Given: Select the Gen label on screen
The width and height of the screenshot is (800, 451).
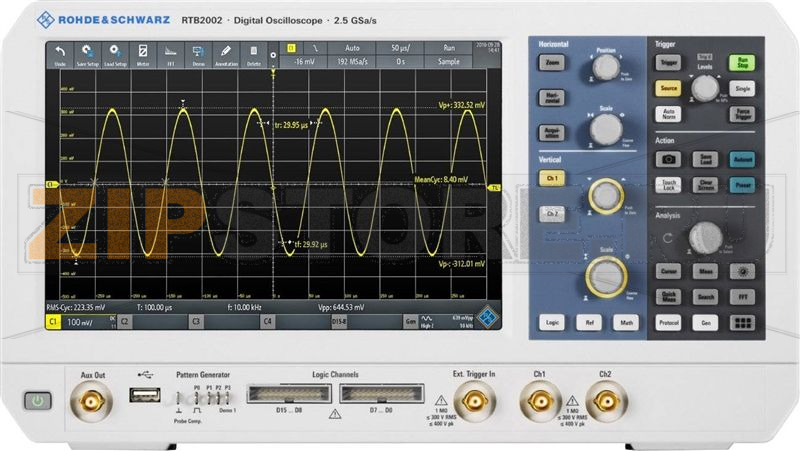Looking at the screenshot, I should pyautogui.click(x=411, y=321).
